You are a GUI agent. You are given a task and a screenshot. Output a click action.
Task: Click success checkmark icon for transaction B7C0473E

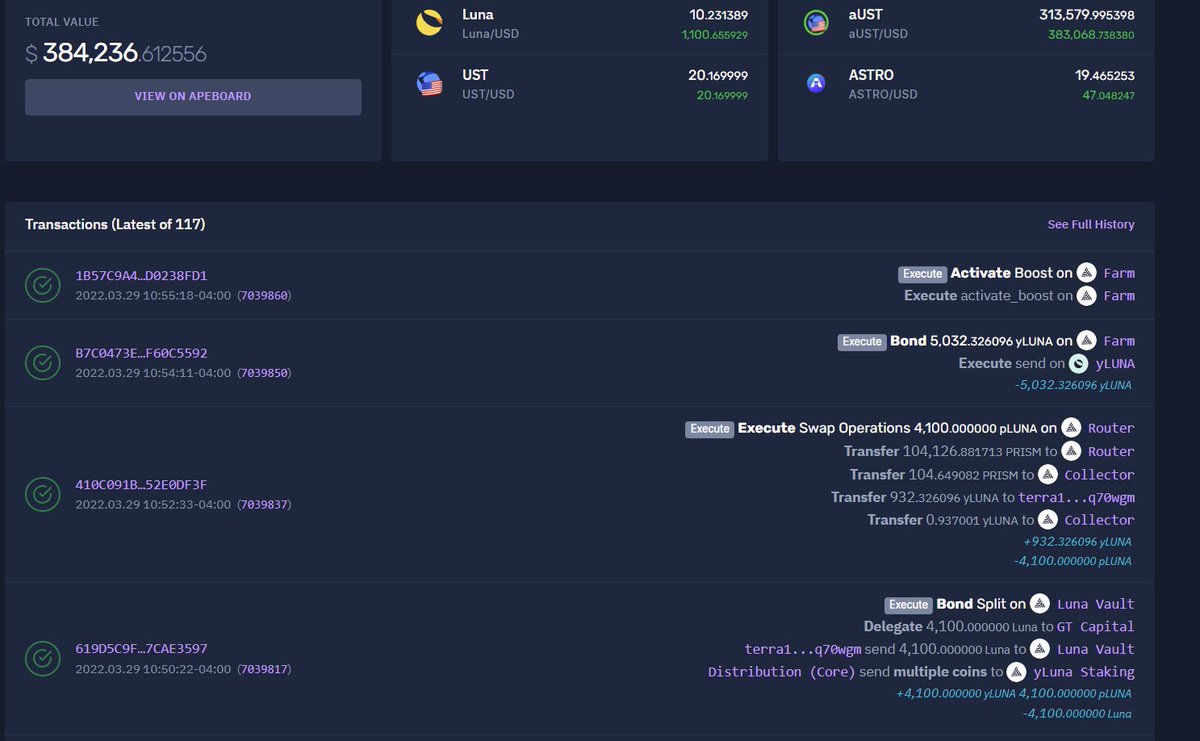point(42,362)
